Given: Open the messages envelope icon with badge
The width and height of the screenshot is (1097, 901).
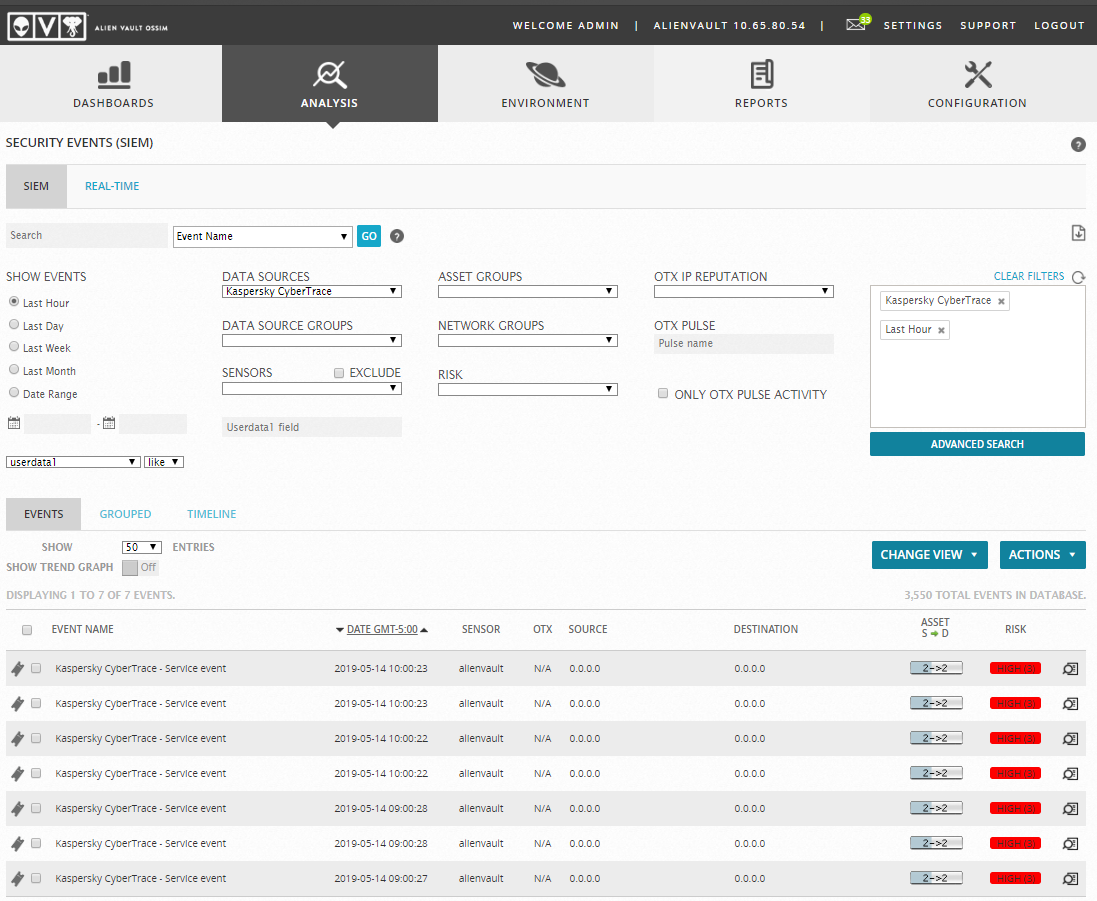Looking at the screenshot, I should point(856,25).
